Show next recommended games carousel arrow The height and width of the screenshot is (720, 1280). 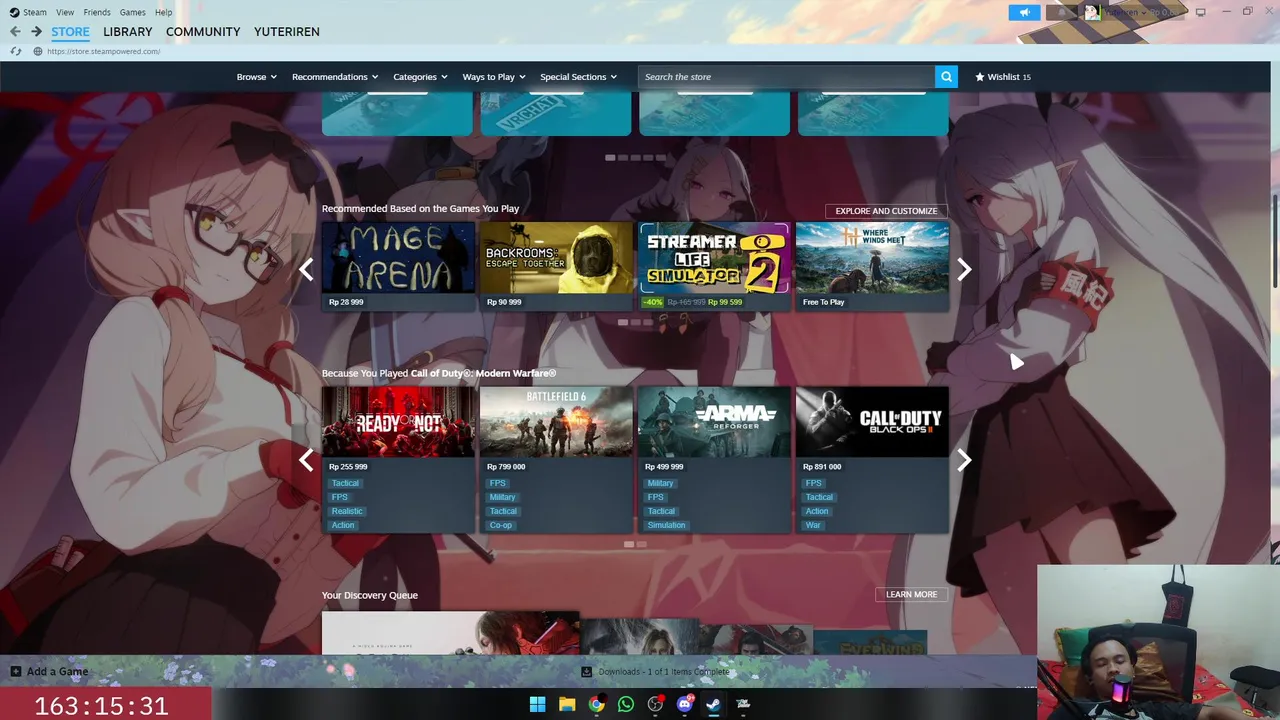964,269
